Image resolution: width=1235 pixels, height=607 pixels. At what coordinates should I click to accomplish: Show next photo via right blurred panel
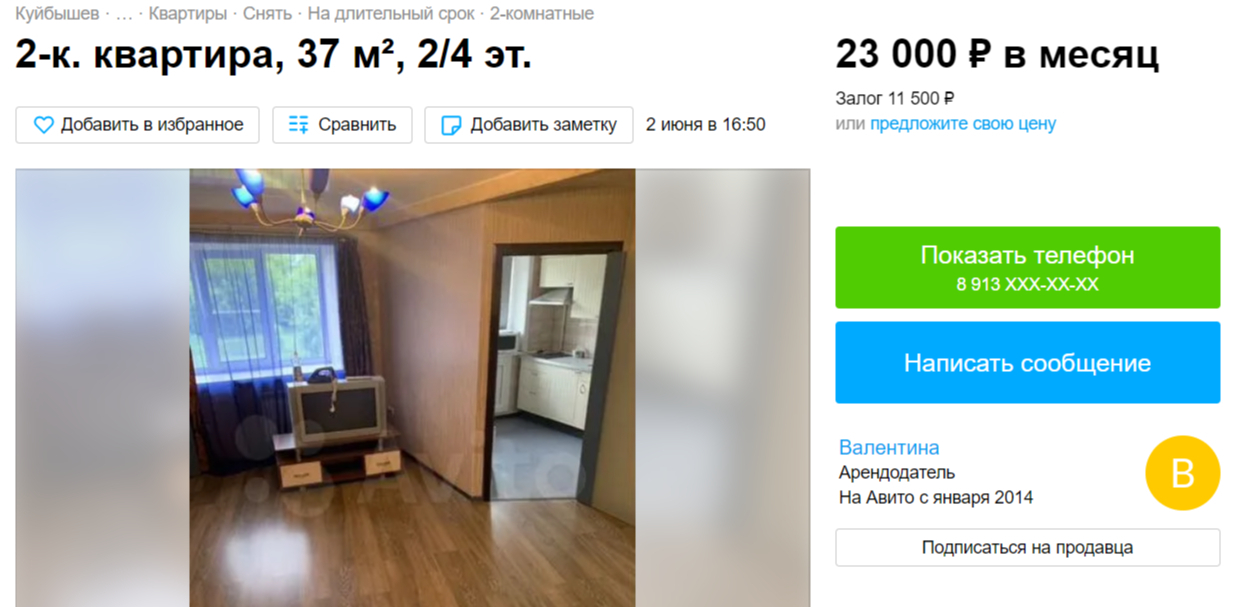723,388
